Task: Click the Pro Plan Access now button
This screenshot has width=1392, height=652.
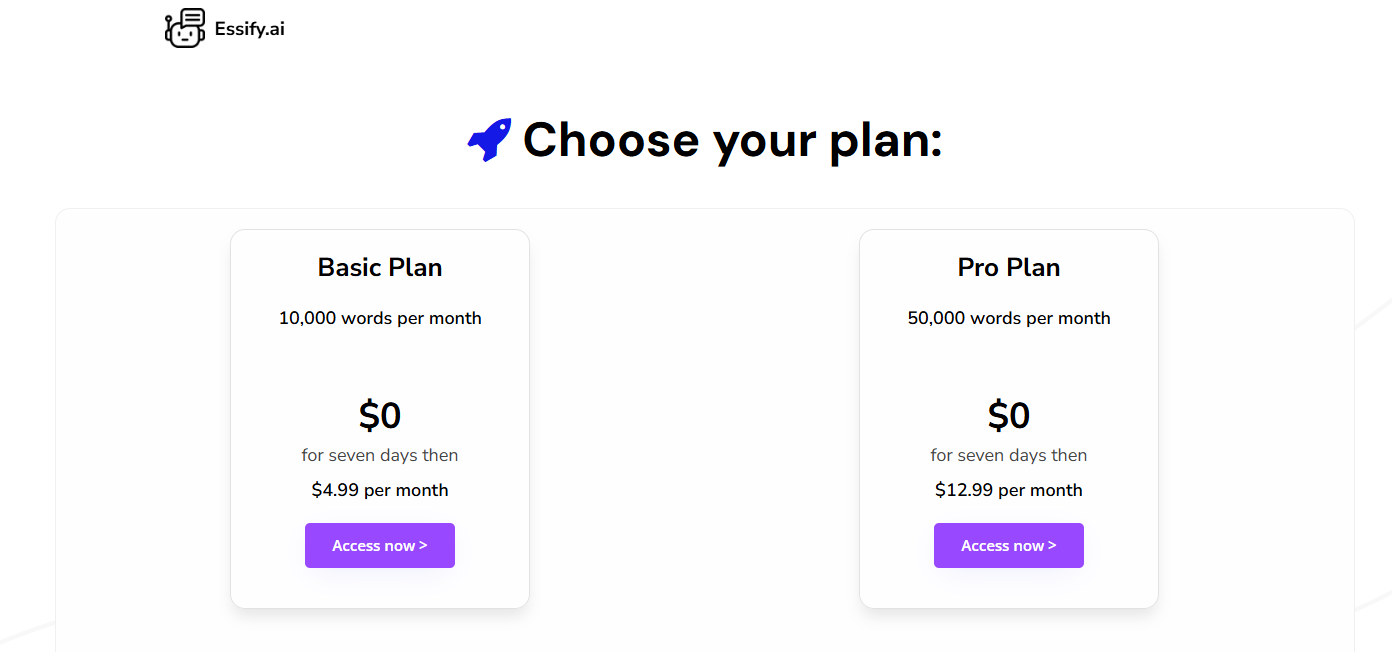Action: pos(1009,545)
